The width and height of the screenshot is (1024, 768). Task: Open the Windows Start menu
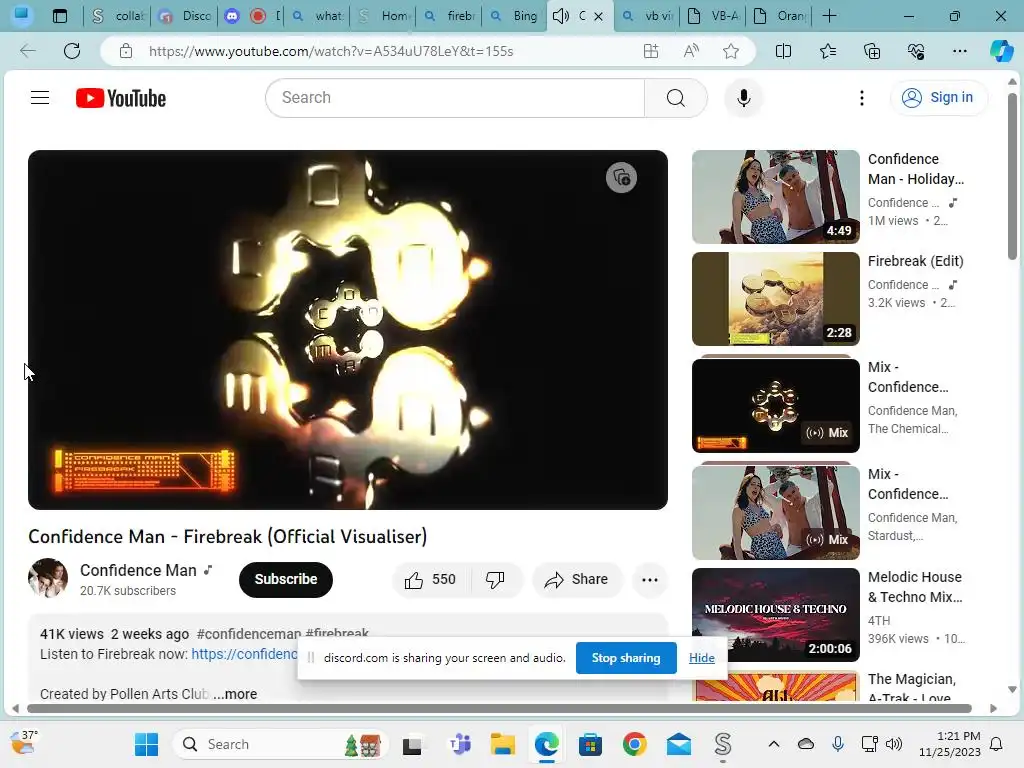[146, 744]
